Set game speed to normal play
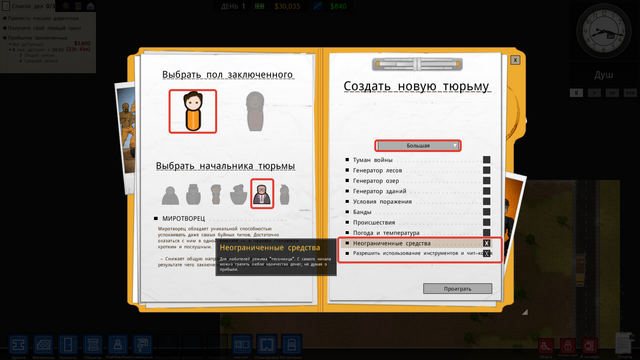The width and height of the screenshot is (640, 360). pyautogui.click(x=594, y=93)
